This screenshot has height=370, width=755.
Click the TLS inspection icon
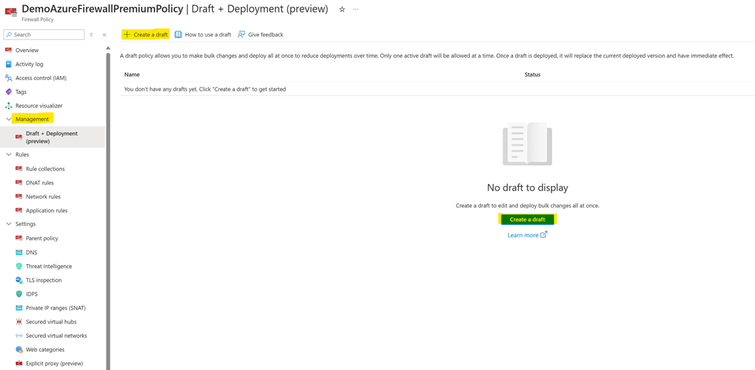tap(19, 280)
